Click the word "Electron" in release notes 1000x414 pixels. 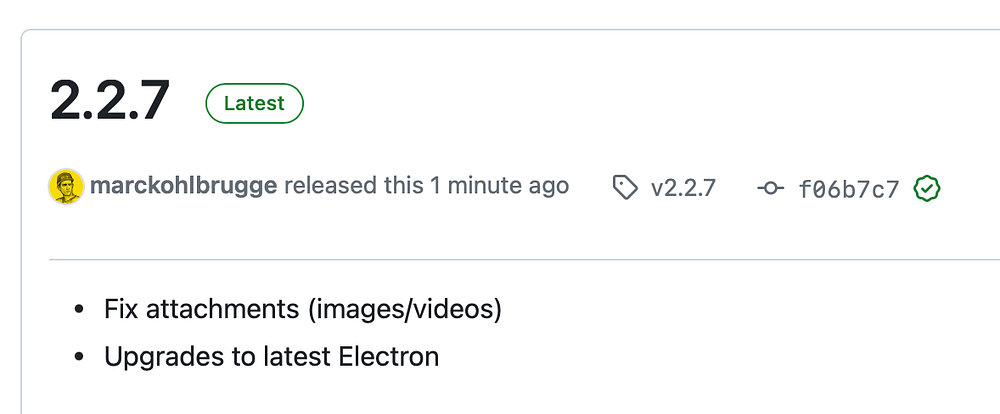393,356
